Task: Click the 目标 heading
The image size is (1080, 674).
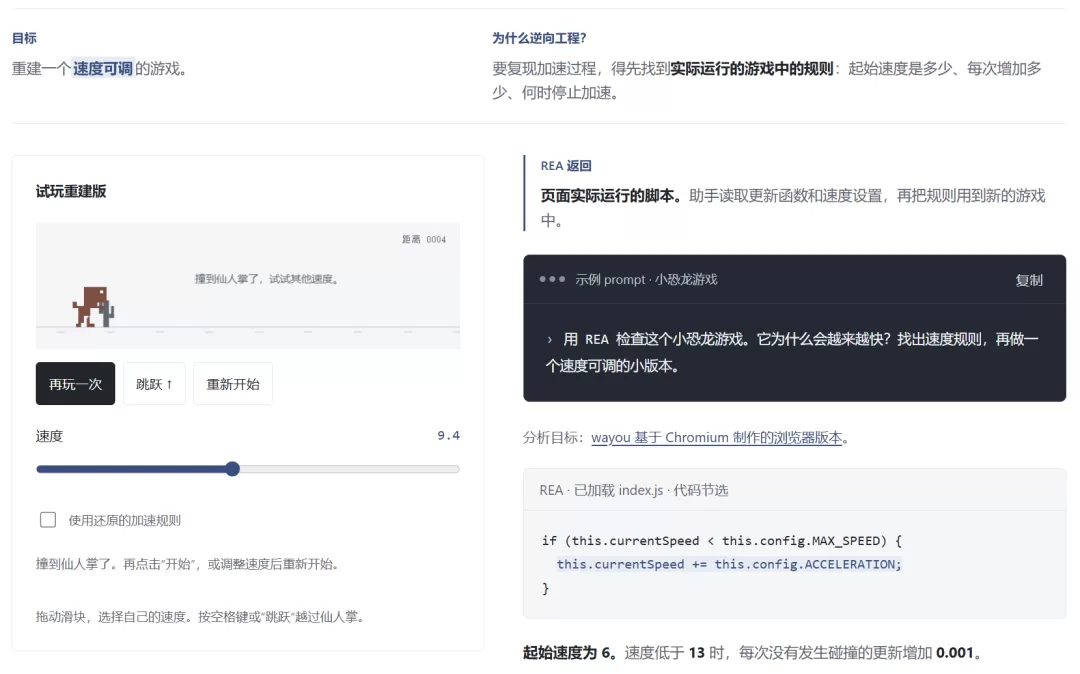Action: tap(24, 39)
